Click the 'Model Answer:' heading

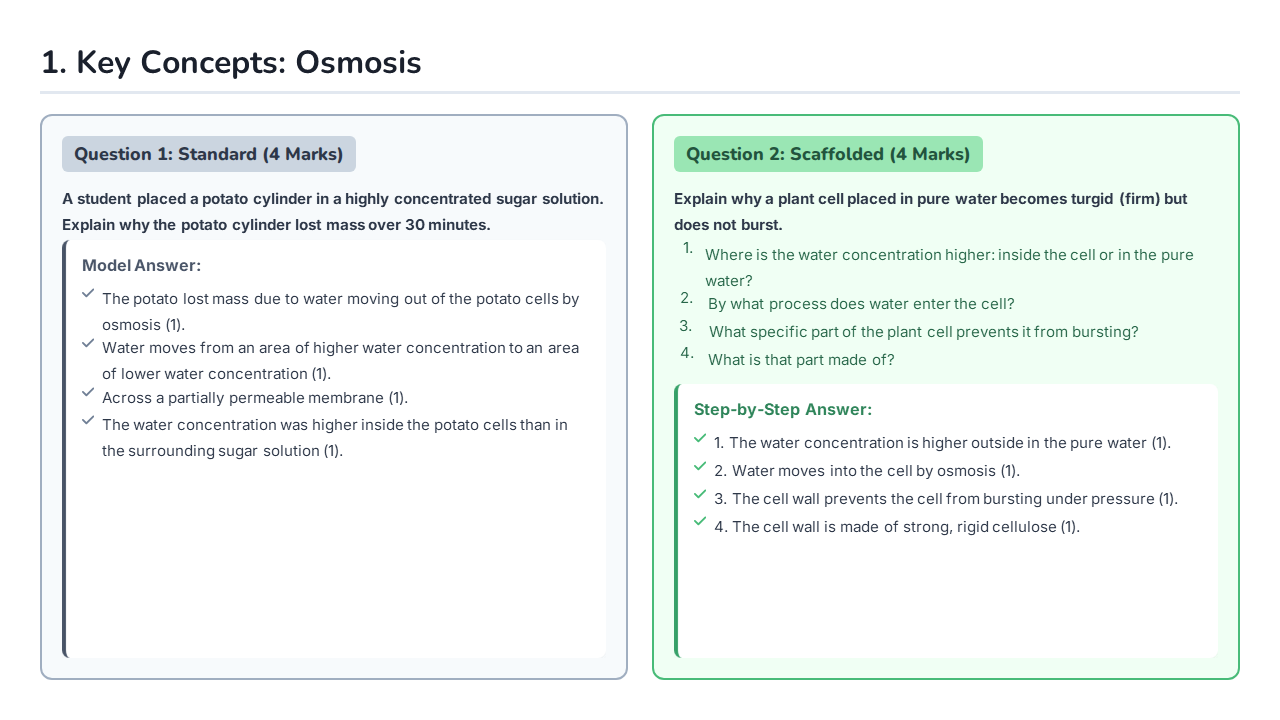[x=142, y=265]
